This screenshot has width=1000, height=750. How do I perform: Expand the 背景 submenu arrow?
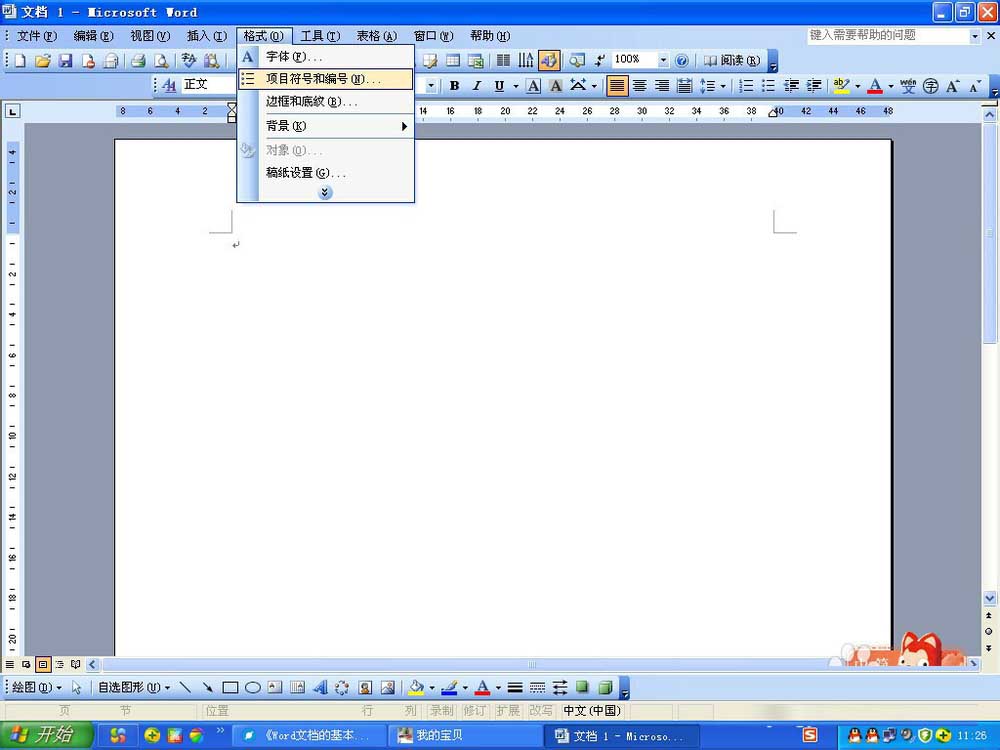coord(404,126)
